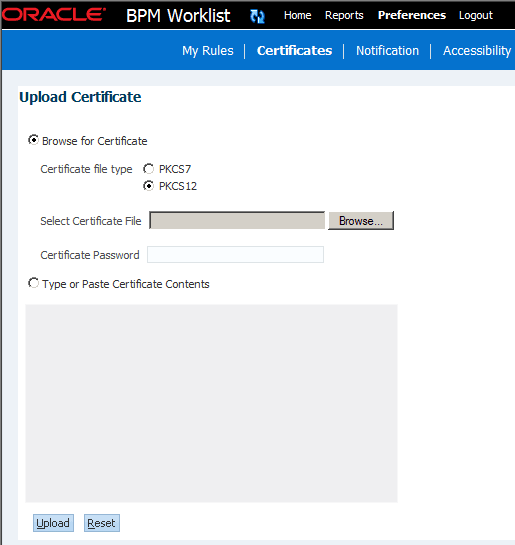Select Type or Paste Certificate Contents option
The width and height of the screenshot is (515, 545).
(33, 283)
